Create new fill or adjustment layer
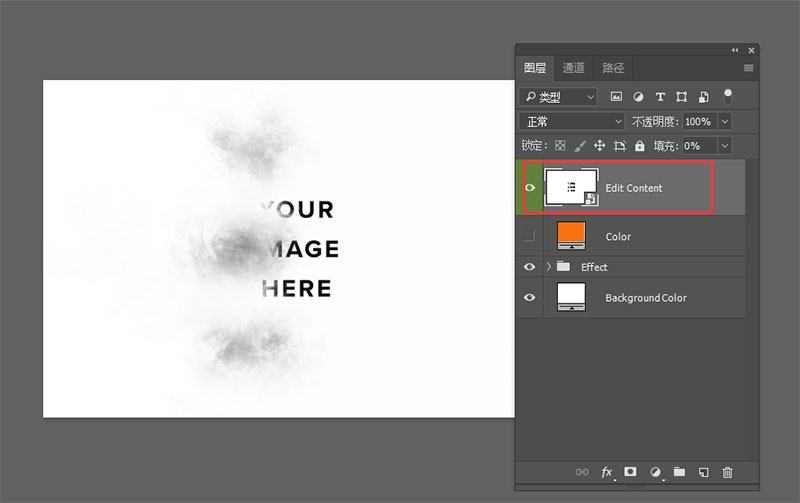 pos(656,472)
